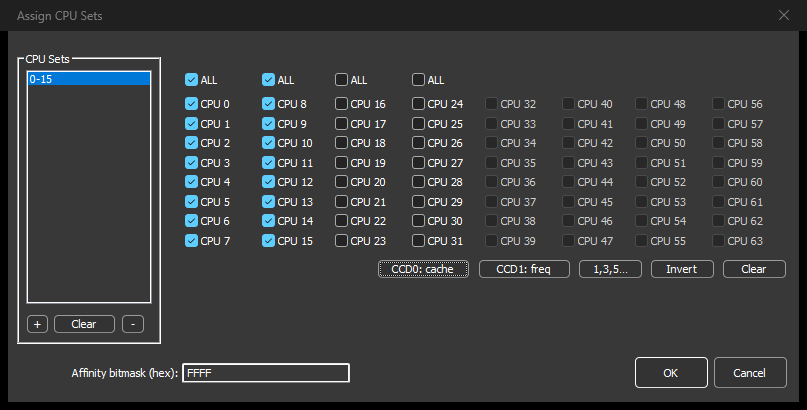807x410 pixels.
Task: Tick the CPU 25 checkbox
Action: click(x=418, y=124)
